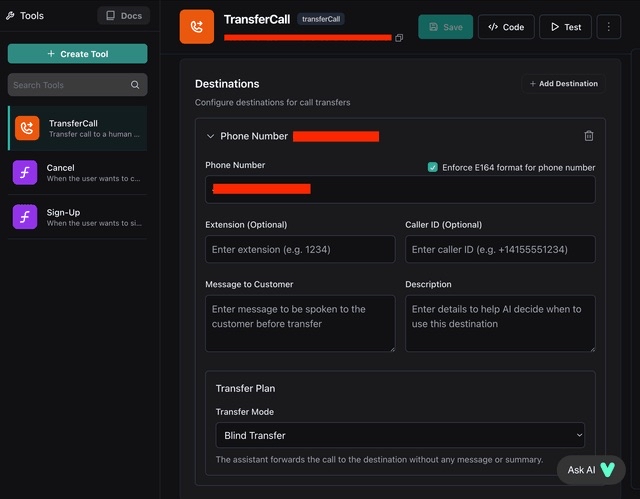Click the Transfer Plan heading
Image resolution: width=640 pixels, height=499 pixels.
pyautogui.click(x=245, y=388)
